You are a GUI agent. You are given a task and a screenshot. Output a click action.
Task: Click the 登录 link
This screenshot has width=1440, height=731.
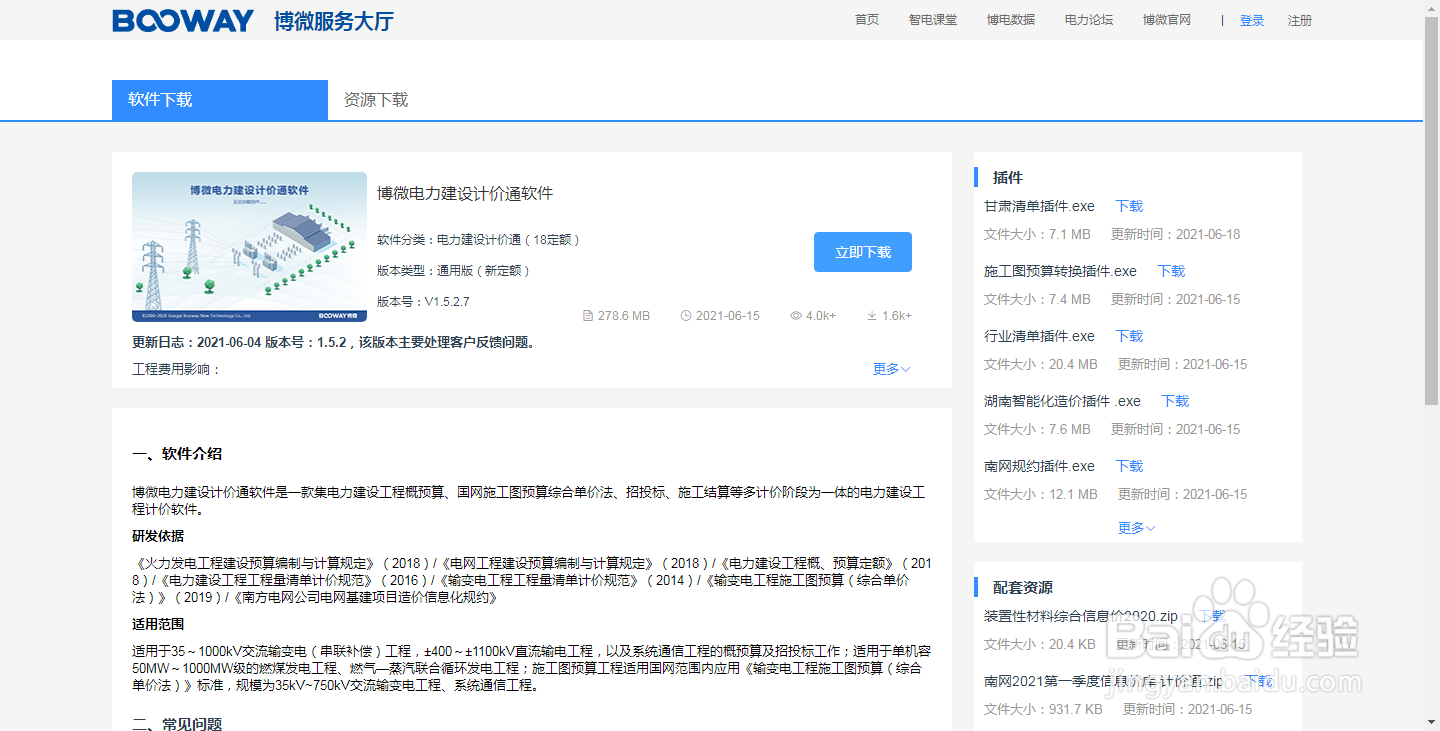click(x=1252, y=20)
